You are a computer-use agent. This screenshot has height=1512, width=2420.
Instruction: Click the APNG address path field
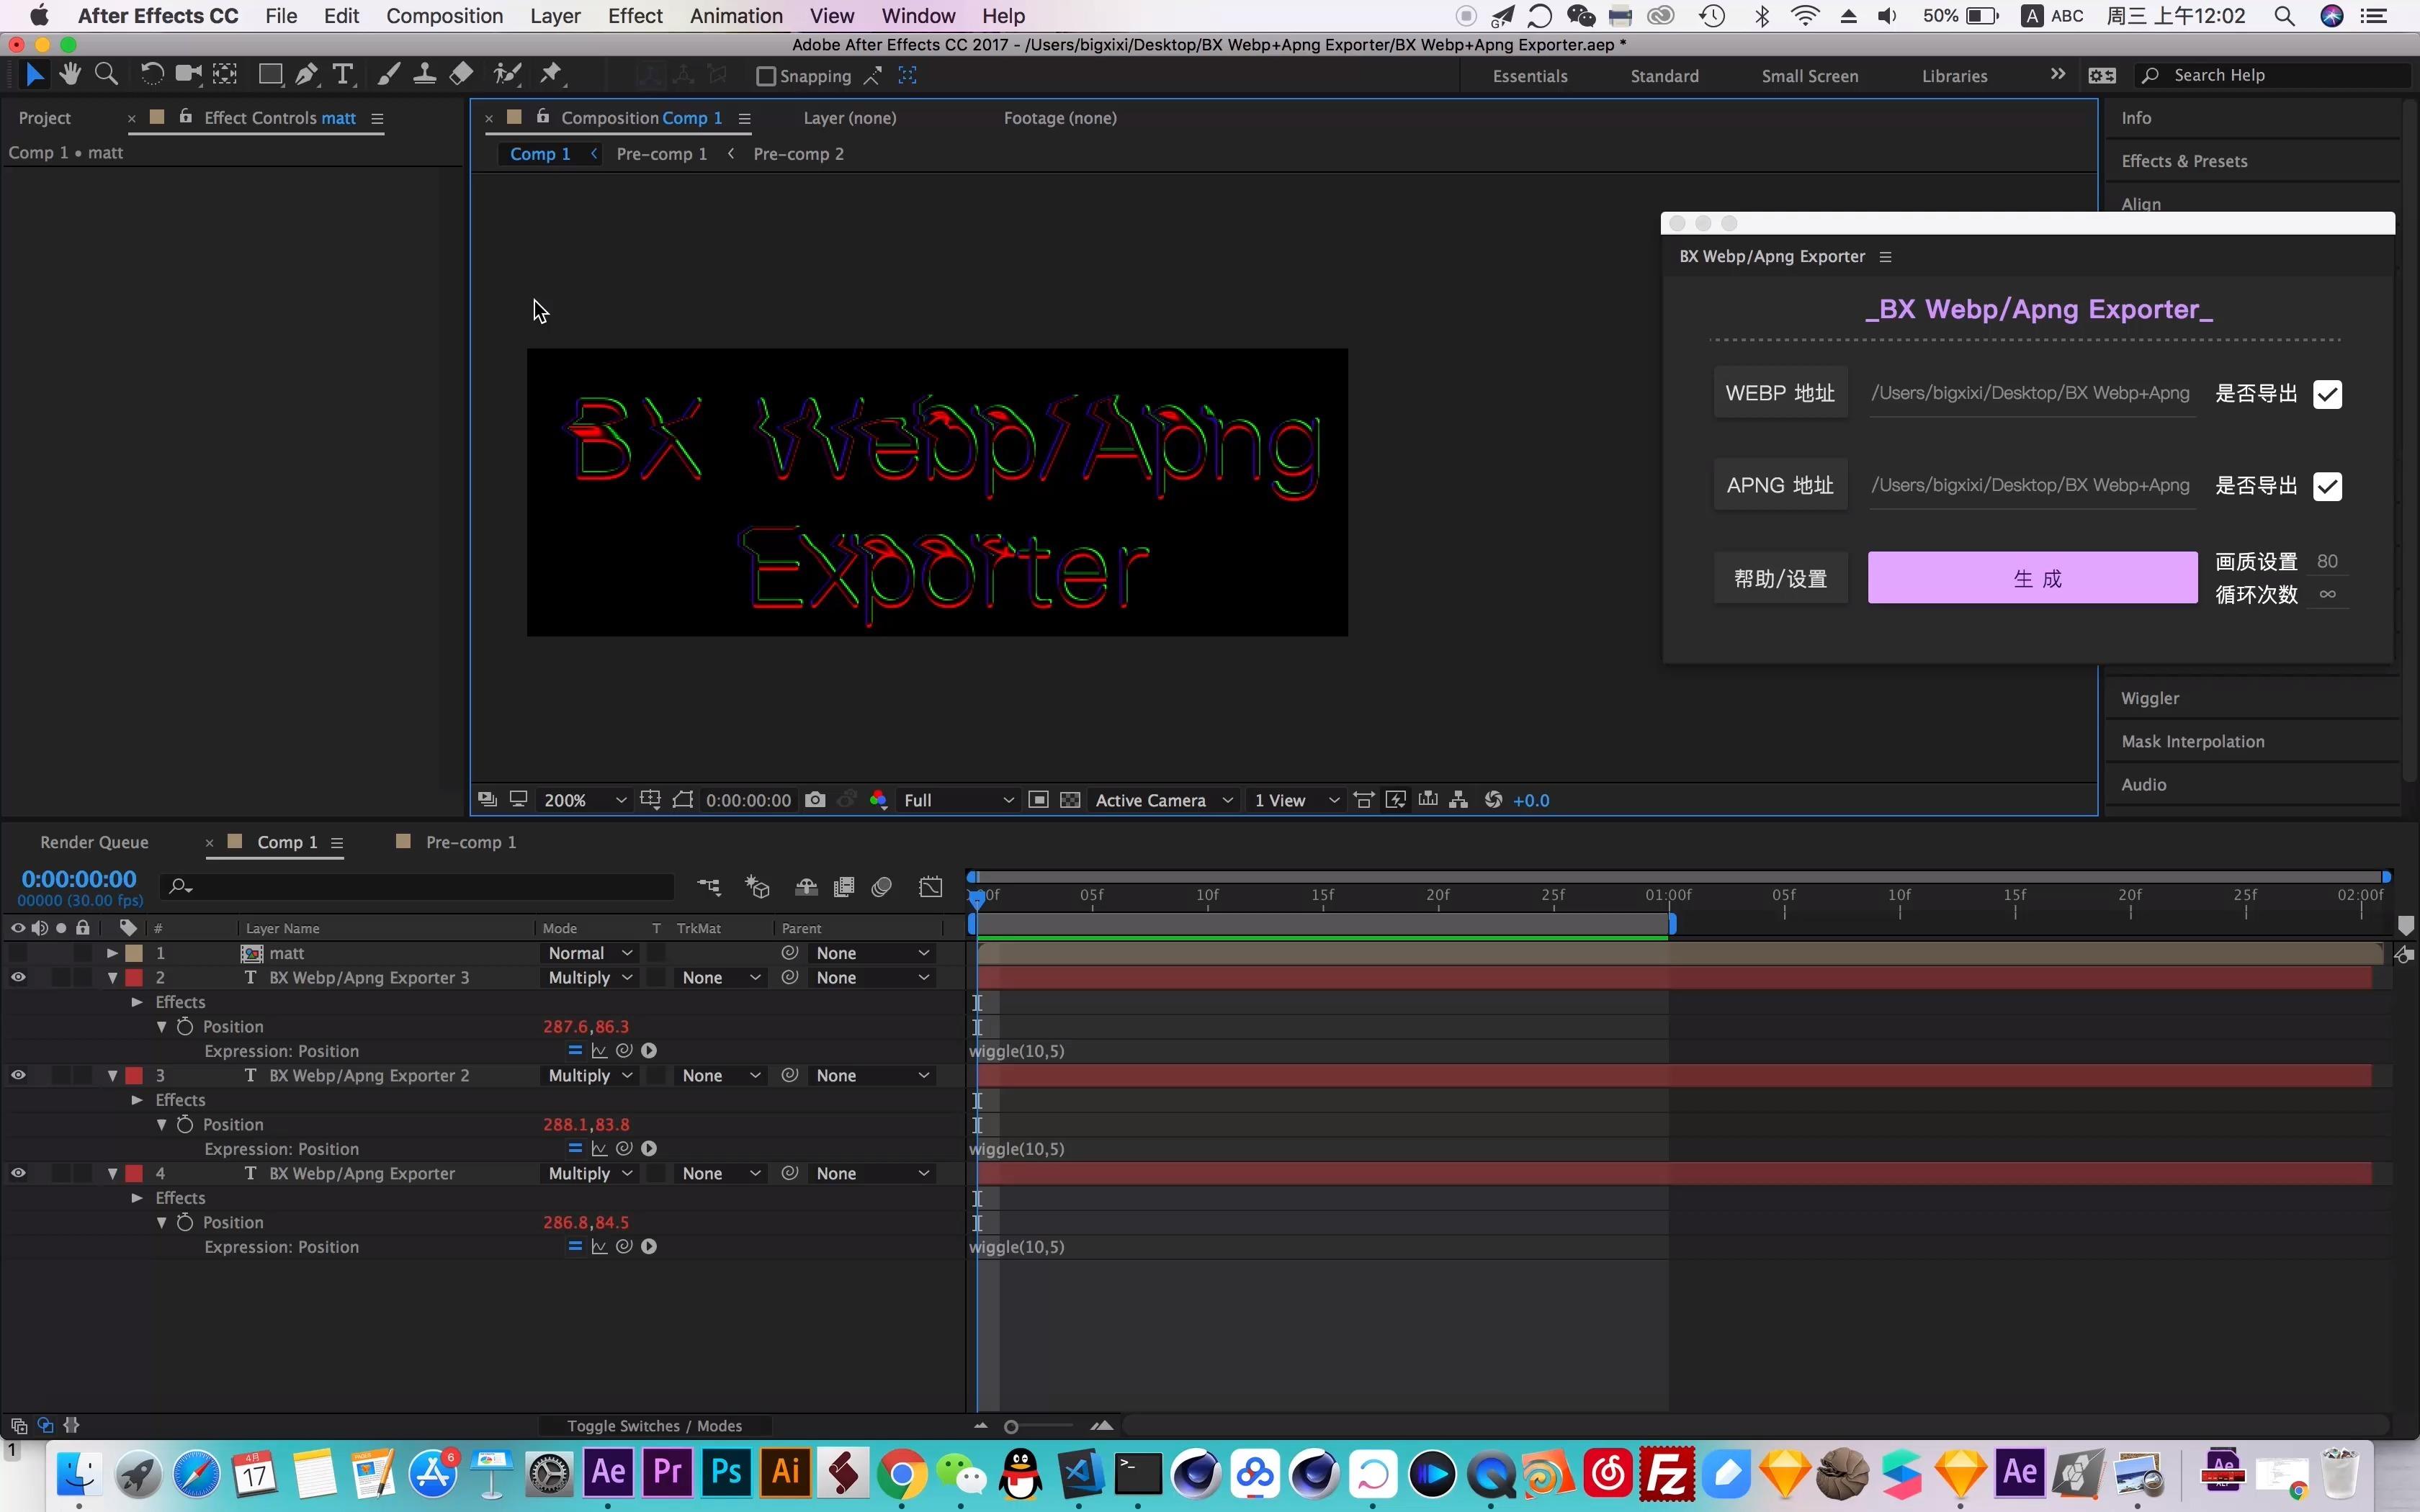(2030, 486)
